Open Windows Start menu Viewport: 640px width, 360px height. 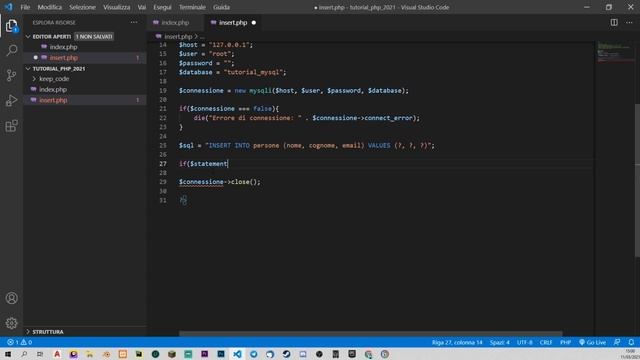[8, 354]
